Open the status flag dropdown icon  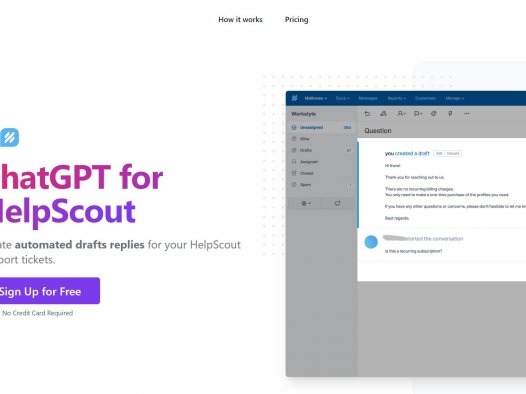tap(418, 114)
